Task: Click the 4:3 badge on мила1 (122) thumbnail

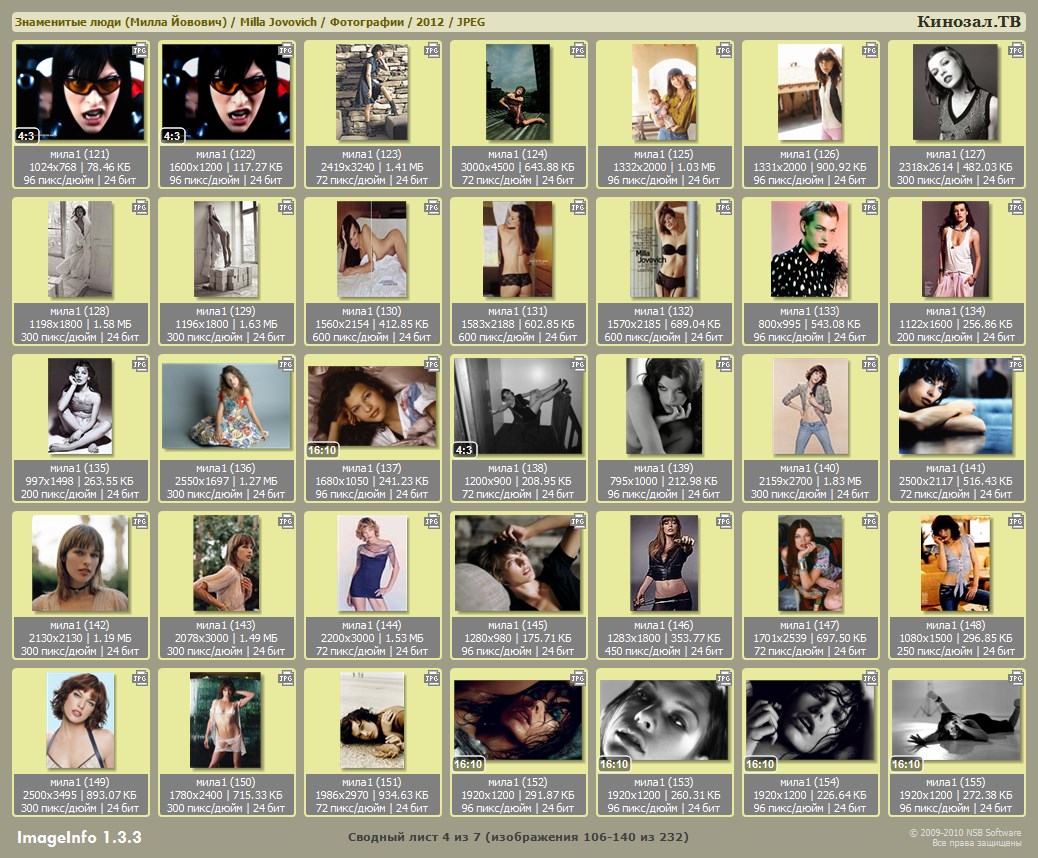Action: 172,136
